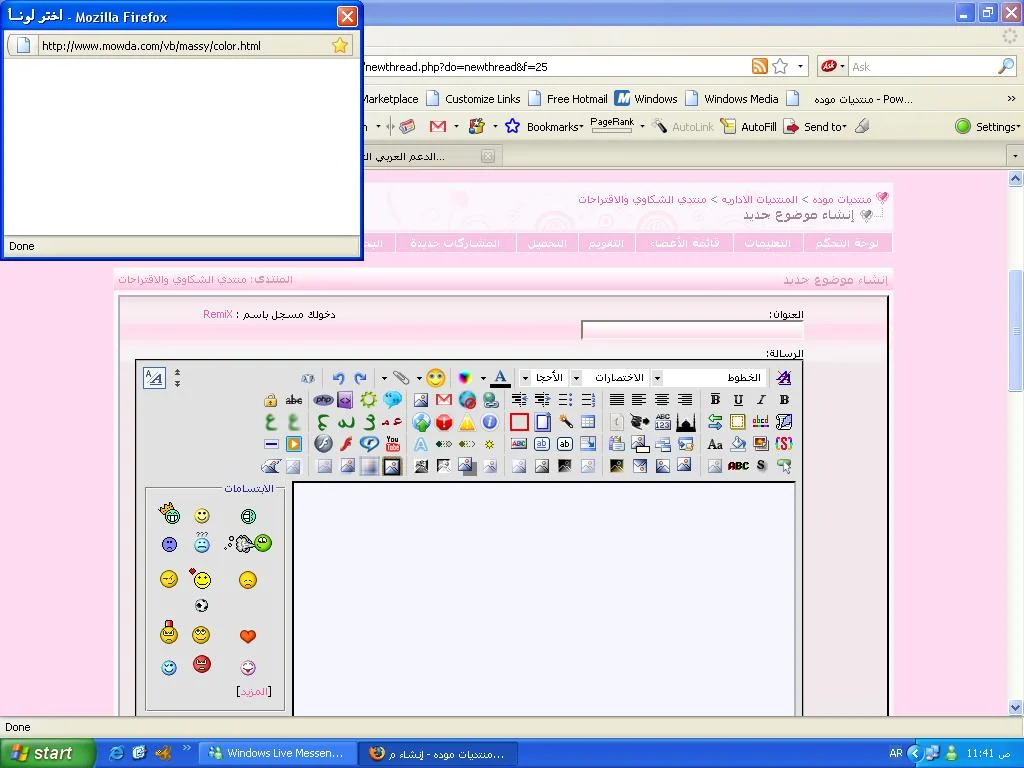The image size is (1024, 768).
Task: Open the الخطوط fonts dropdown
Action: click(x=717, y=378)
